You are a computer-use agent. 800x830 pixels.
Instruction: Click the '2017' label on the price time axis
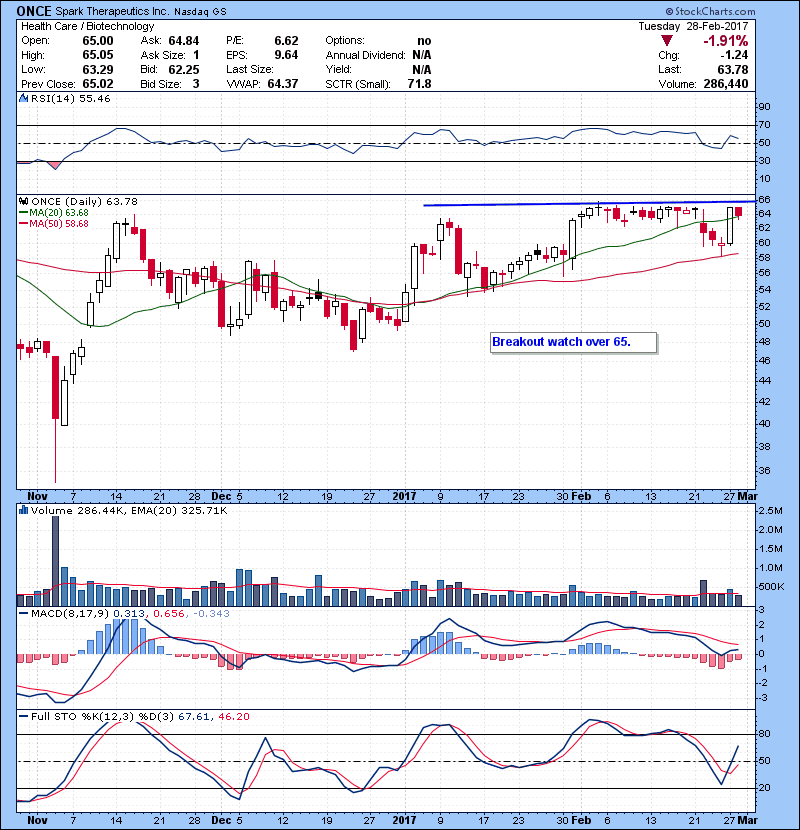click(404, 496)
